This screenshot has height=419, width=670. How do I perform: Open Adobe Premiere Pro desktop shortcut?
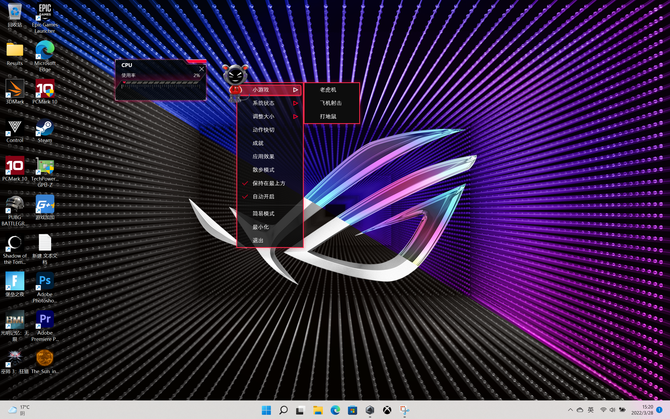point(44,321)
